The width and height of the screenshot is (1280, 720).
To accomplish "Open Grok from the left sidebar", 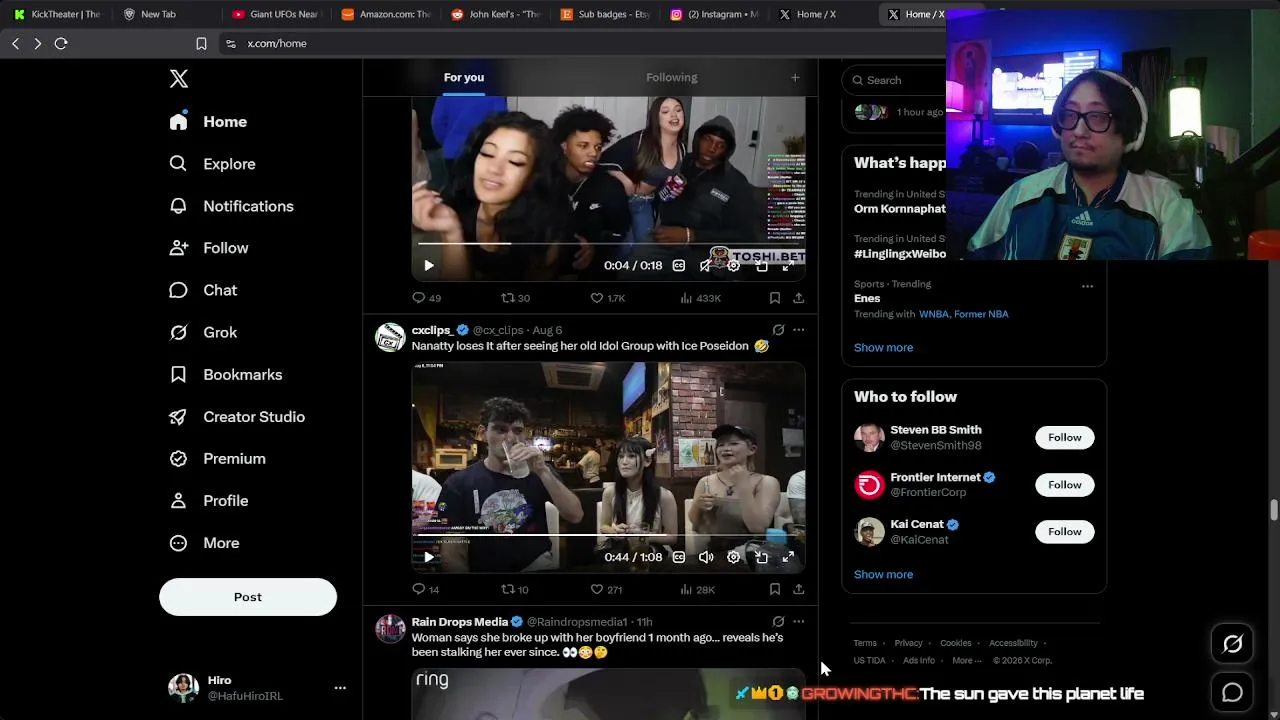I will click(203, 332).
